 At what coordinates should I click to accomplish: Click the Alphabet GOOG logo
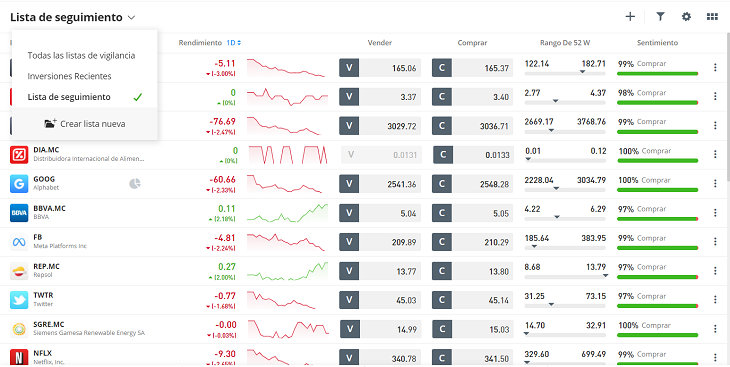pos(19,184)
